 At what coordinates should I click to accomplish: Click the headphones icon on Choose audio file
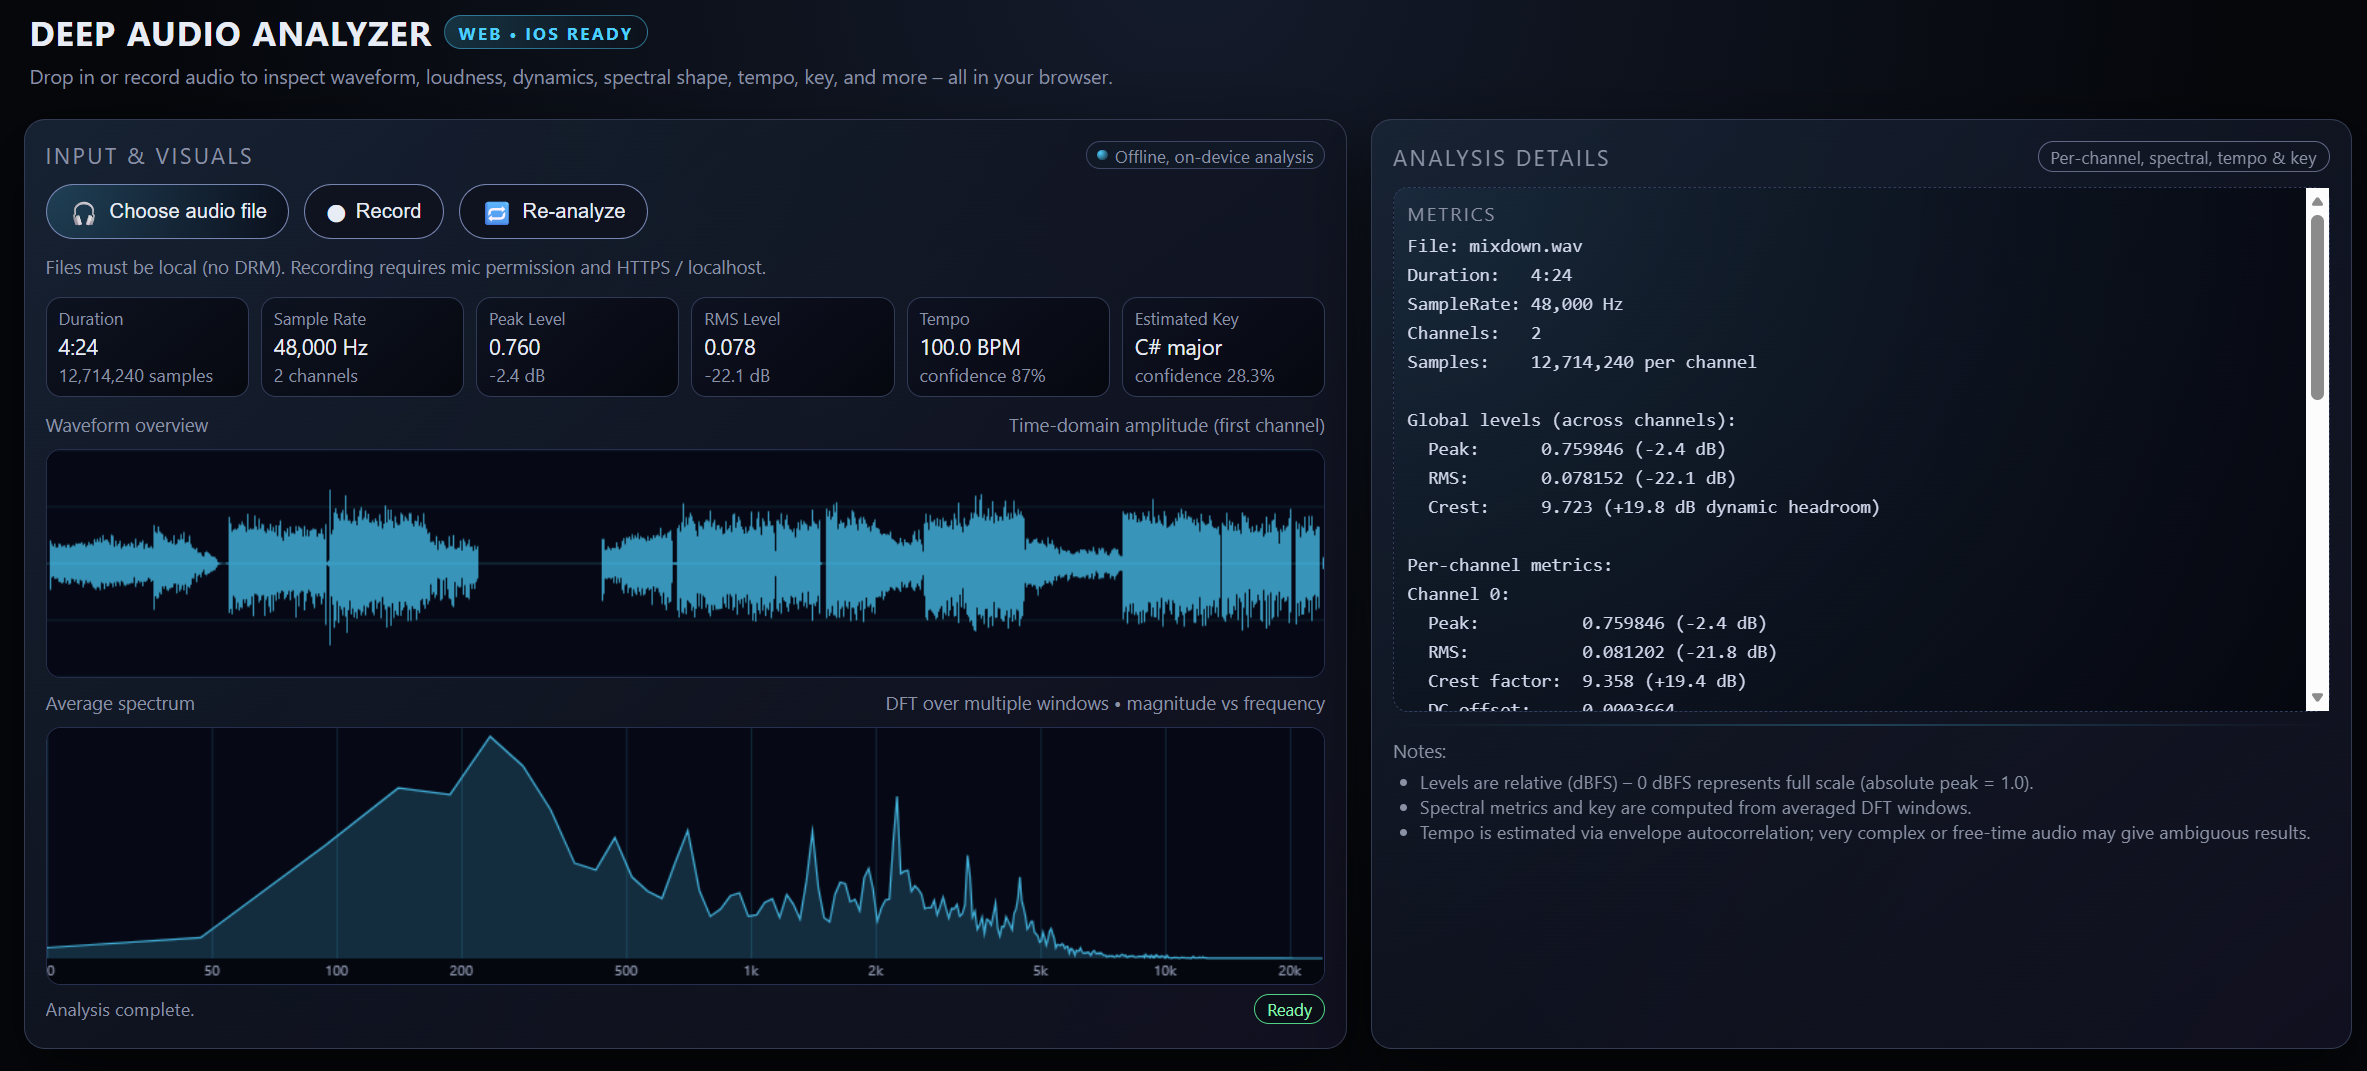pos(84,212)
